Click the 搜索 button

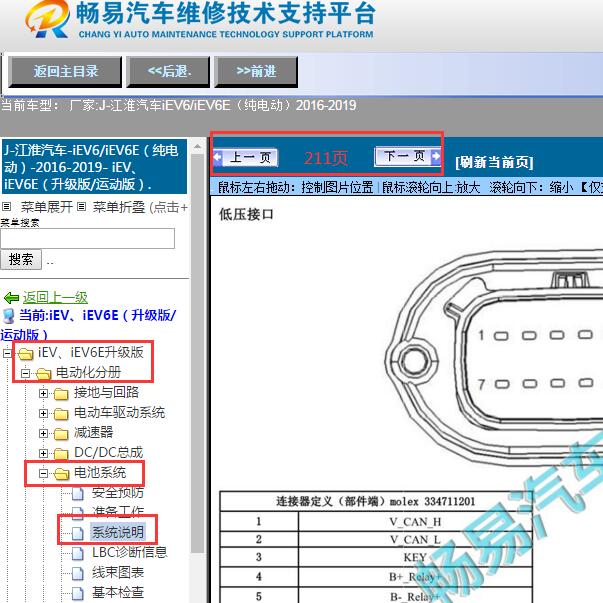pyautogui.click(x=21, y=259)
